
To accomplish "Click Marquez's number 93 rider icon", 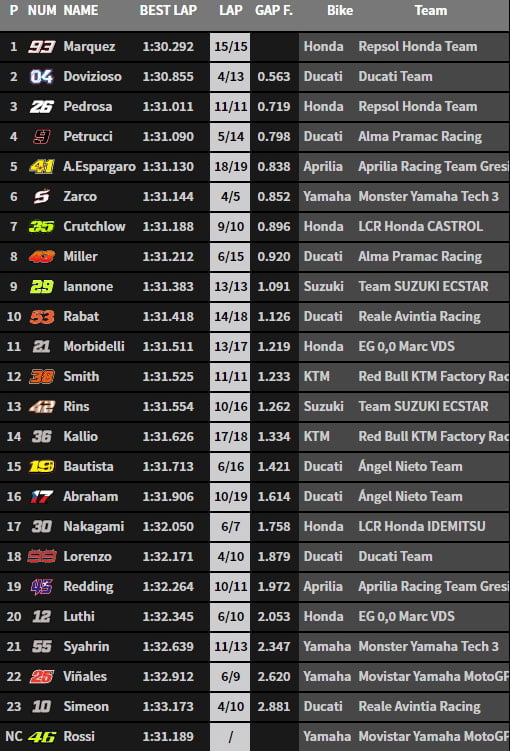I will click(x=42, y=46).
